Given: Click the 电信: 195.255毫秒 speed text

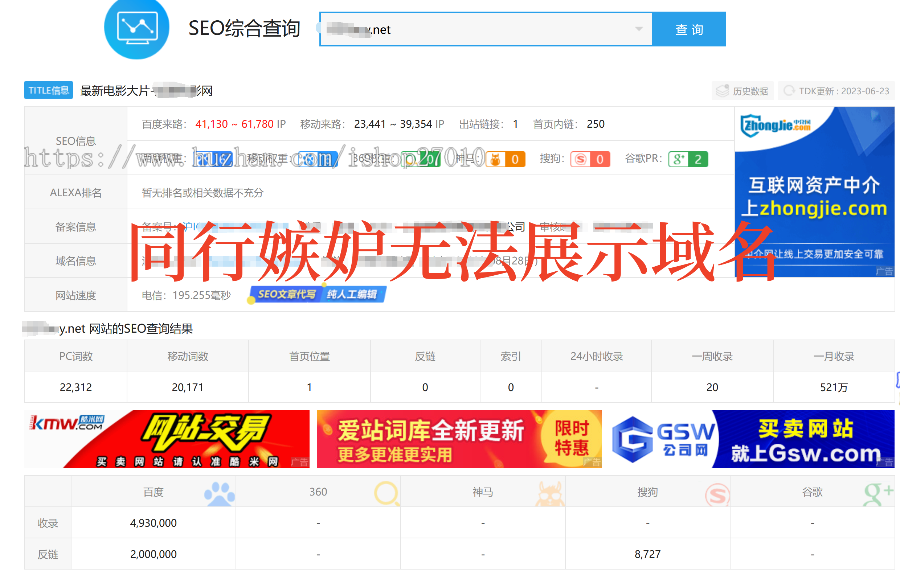Looking at the screenshot, I should (x=186, y=295).
